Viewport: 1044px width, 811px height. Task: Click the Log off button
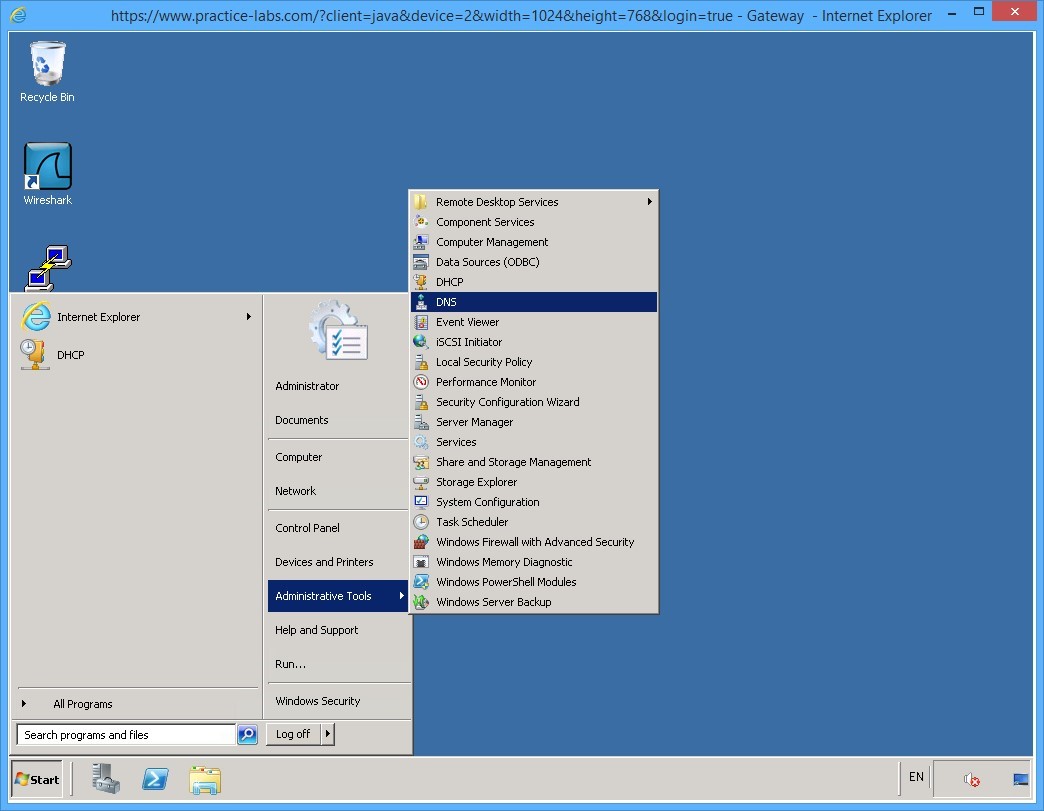[x=292, y=733]
